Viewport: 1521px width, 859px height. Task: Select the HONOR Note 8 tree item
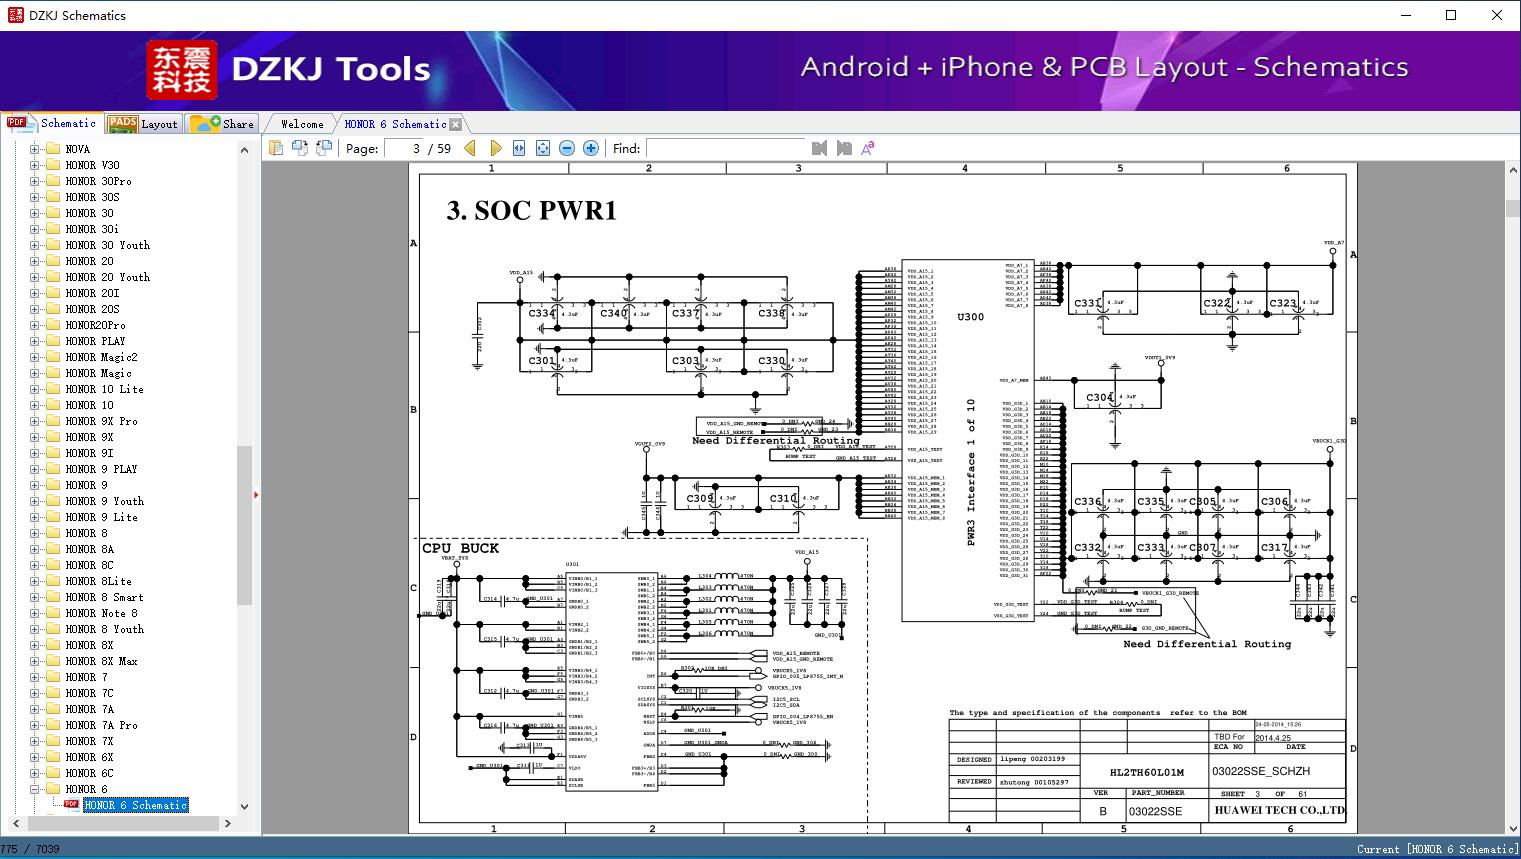click(102, 613)
